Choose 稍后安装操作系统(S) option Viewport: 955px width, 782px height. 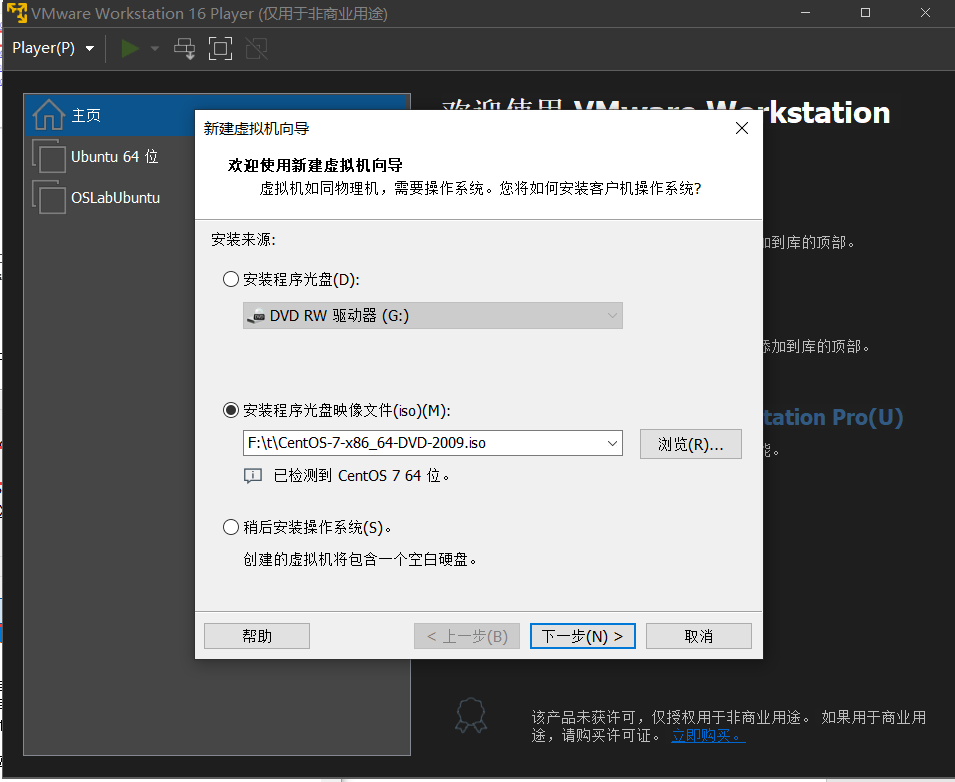point(231,528)
